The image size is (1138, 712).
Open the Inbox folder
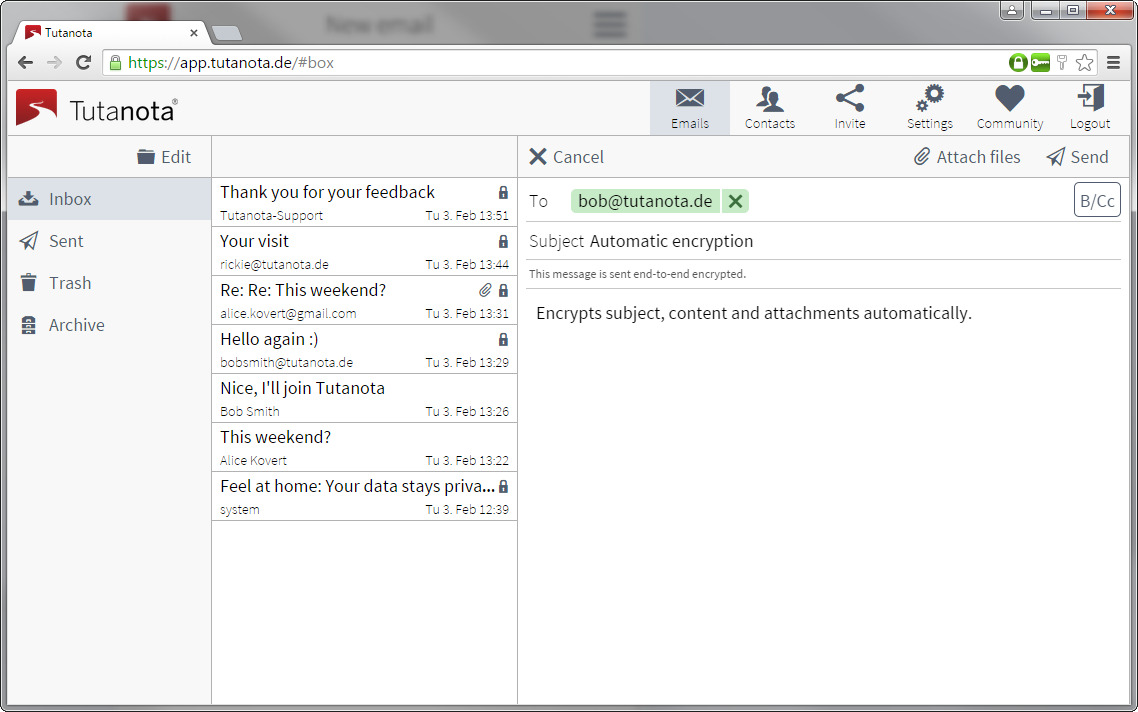click(x=110, y=199)
